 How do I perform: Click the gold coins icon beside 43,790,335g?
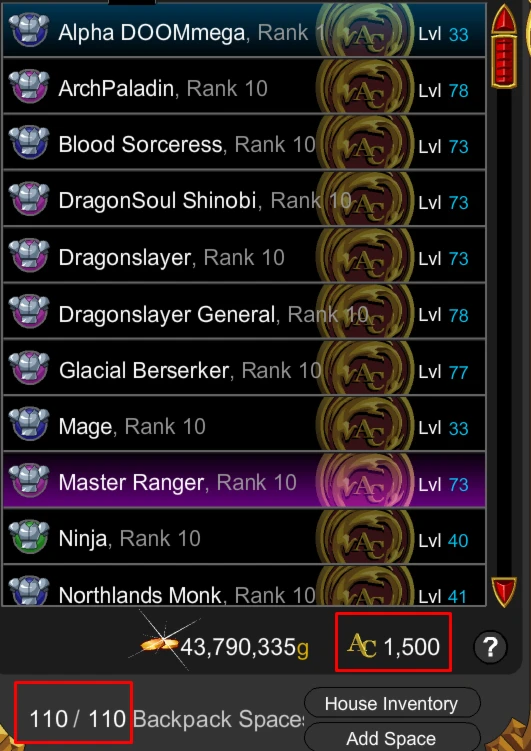coord(159,644)
